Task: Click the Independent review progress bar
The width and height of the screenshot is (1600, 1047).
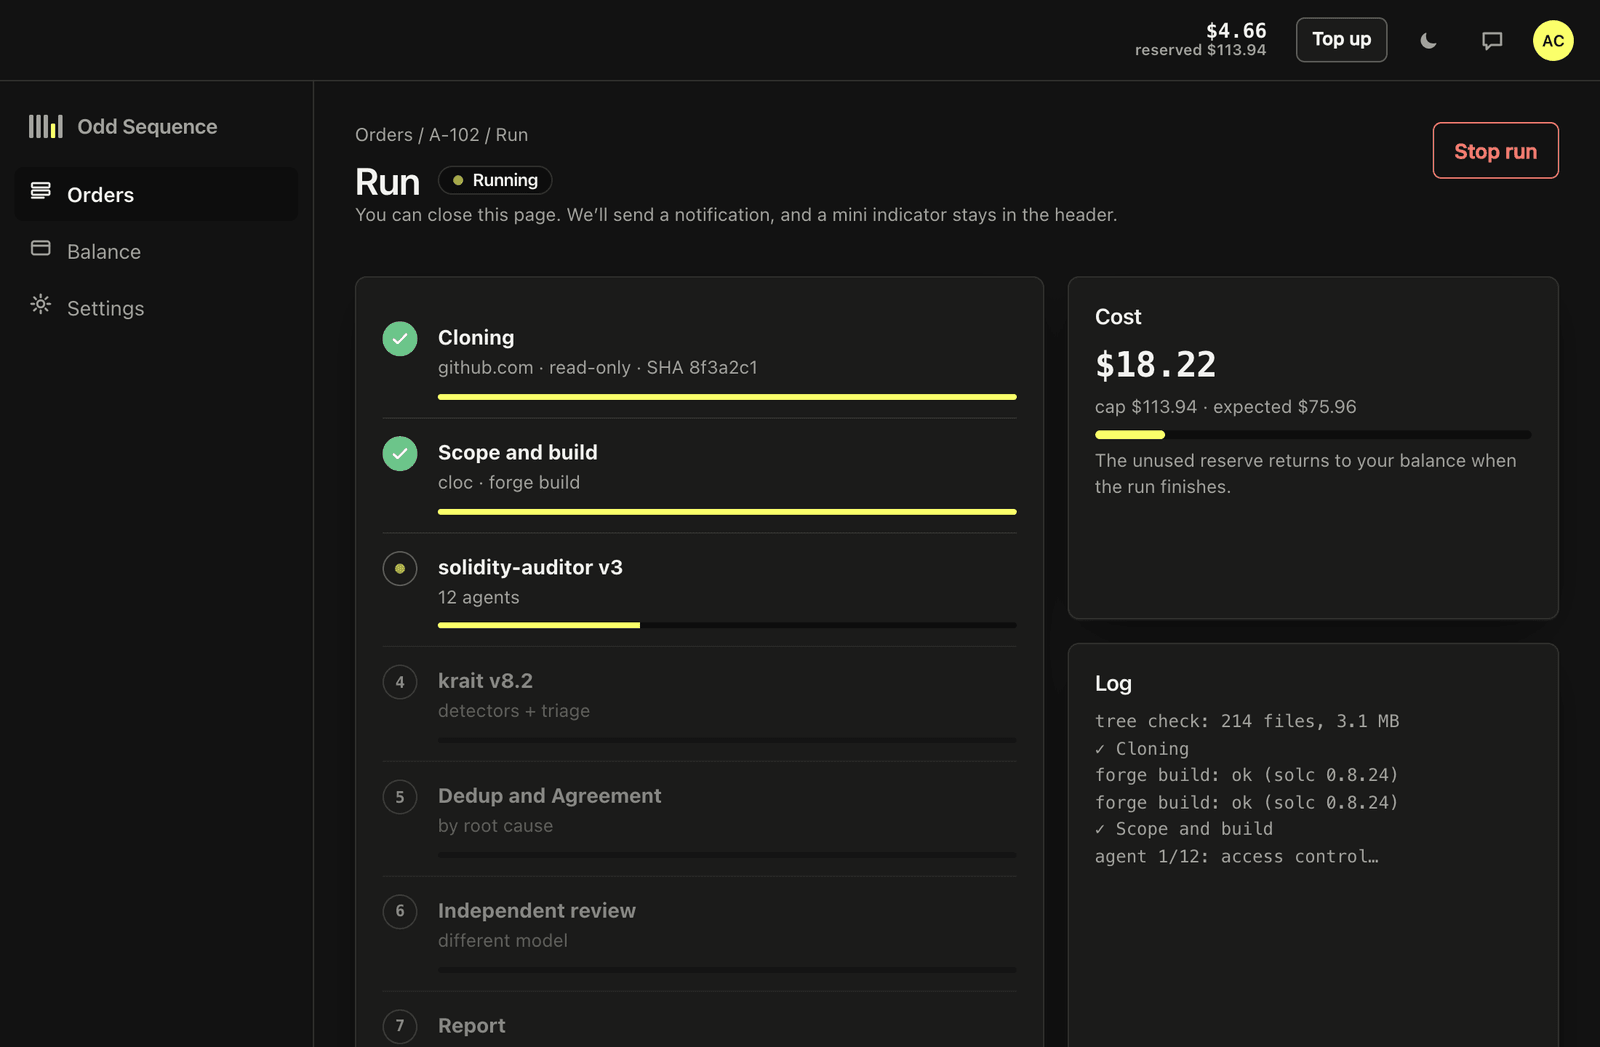Action: coord(727,970)
